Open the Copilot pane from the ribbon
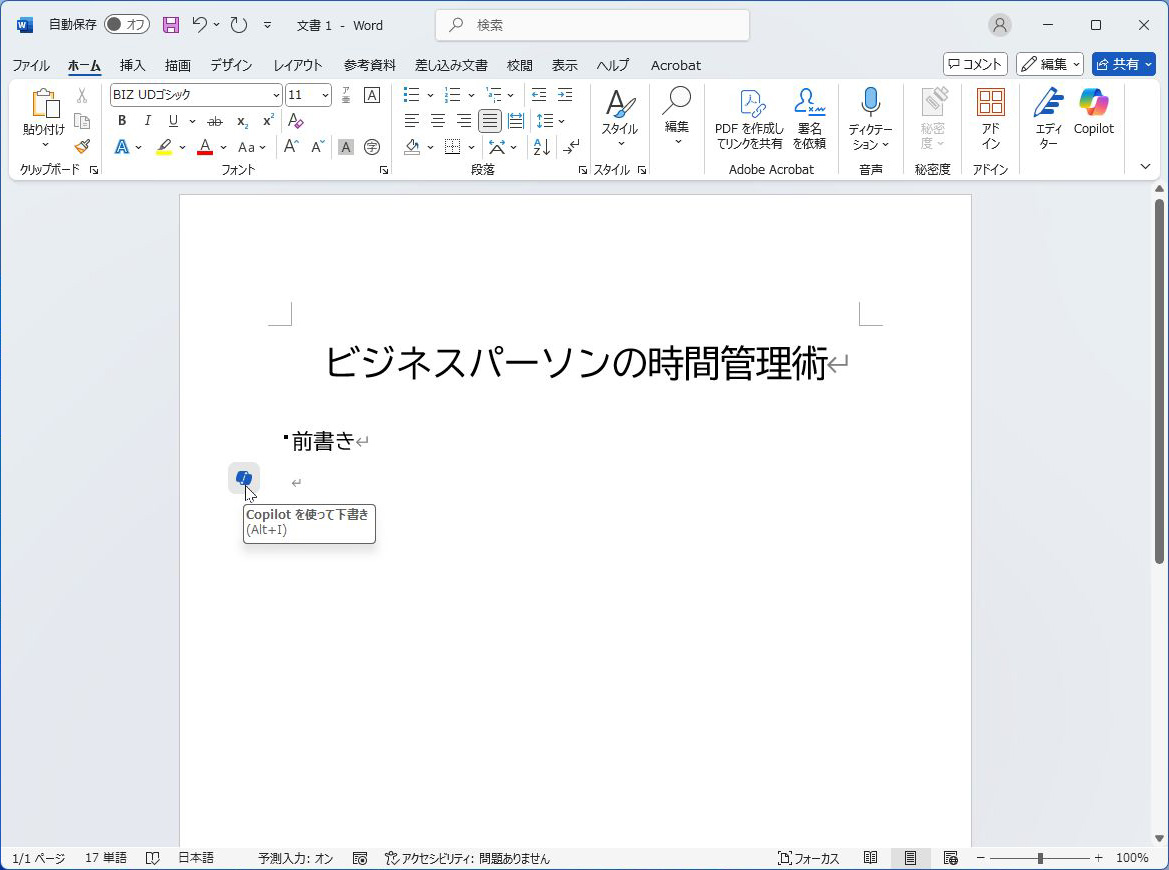1169x870 pixels. click(1093, 111)
